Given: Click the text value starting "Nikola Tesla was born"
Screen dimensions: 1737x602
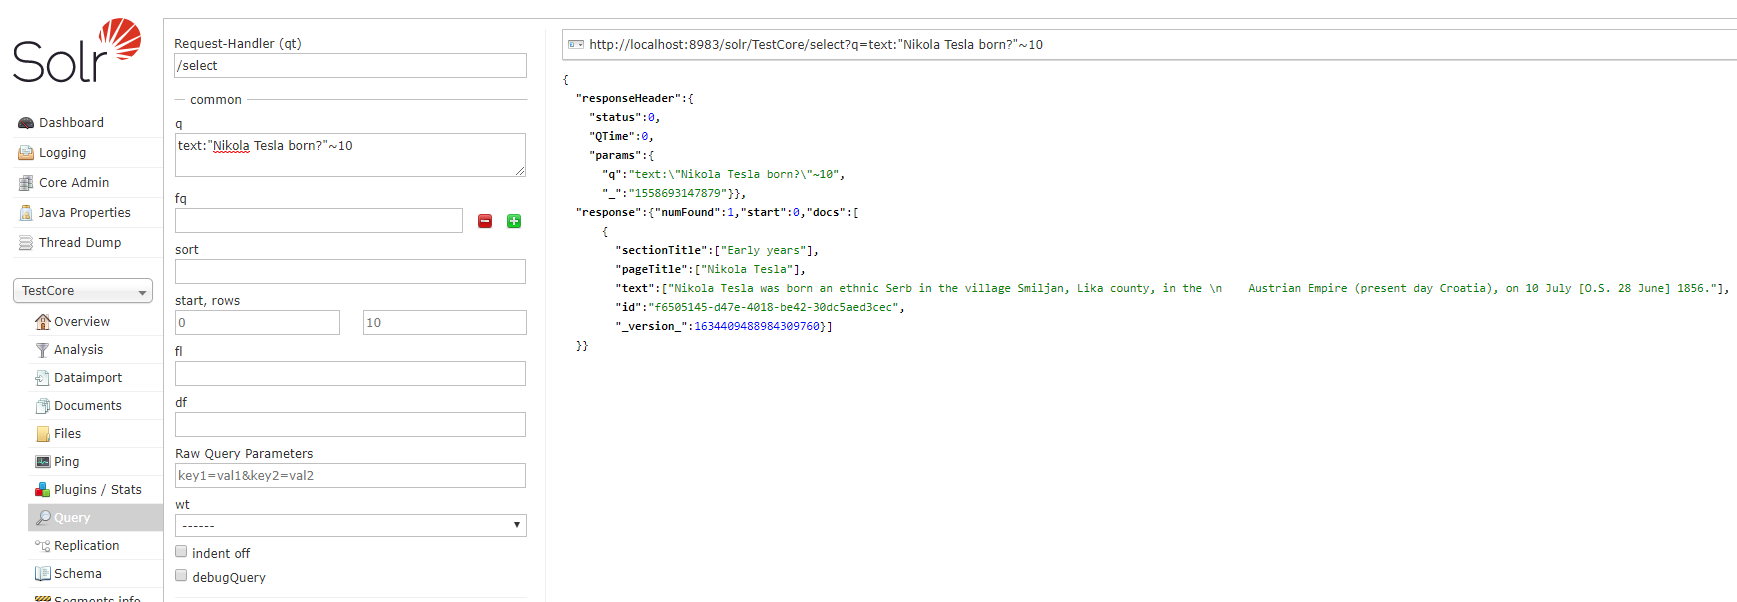Looking at the screenshot, I should (1192, 289).
